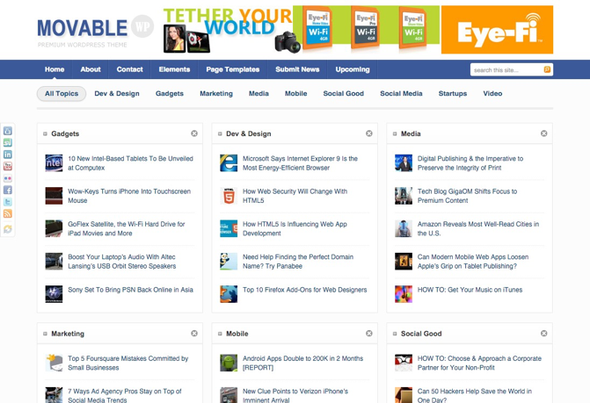Open the RSS feed sidebar icon
Screen dimensions: 590x403
(x=8, y=214)
